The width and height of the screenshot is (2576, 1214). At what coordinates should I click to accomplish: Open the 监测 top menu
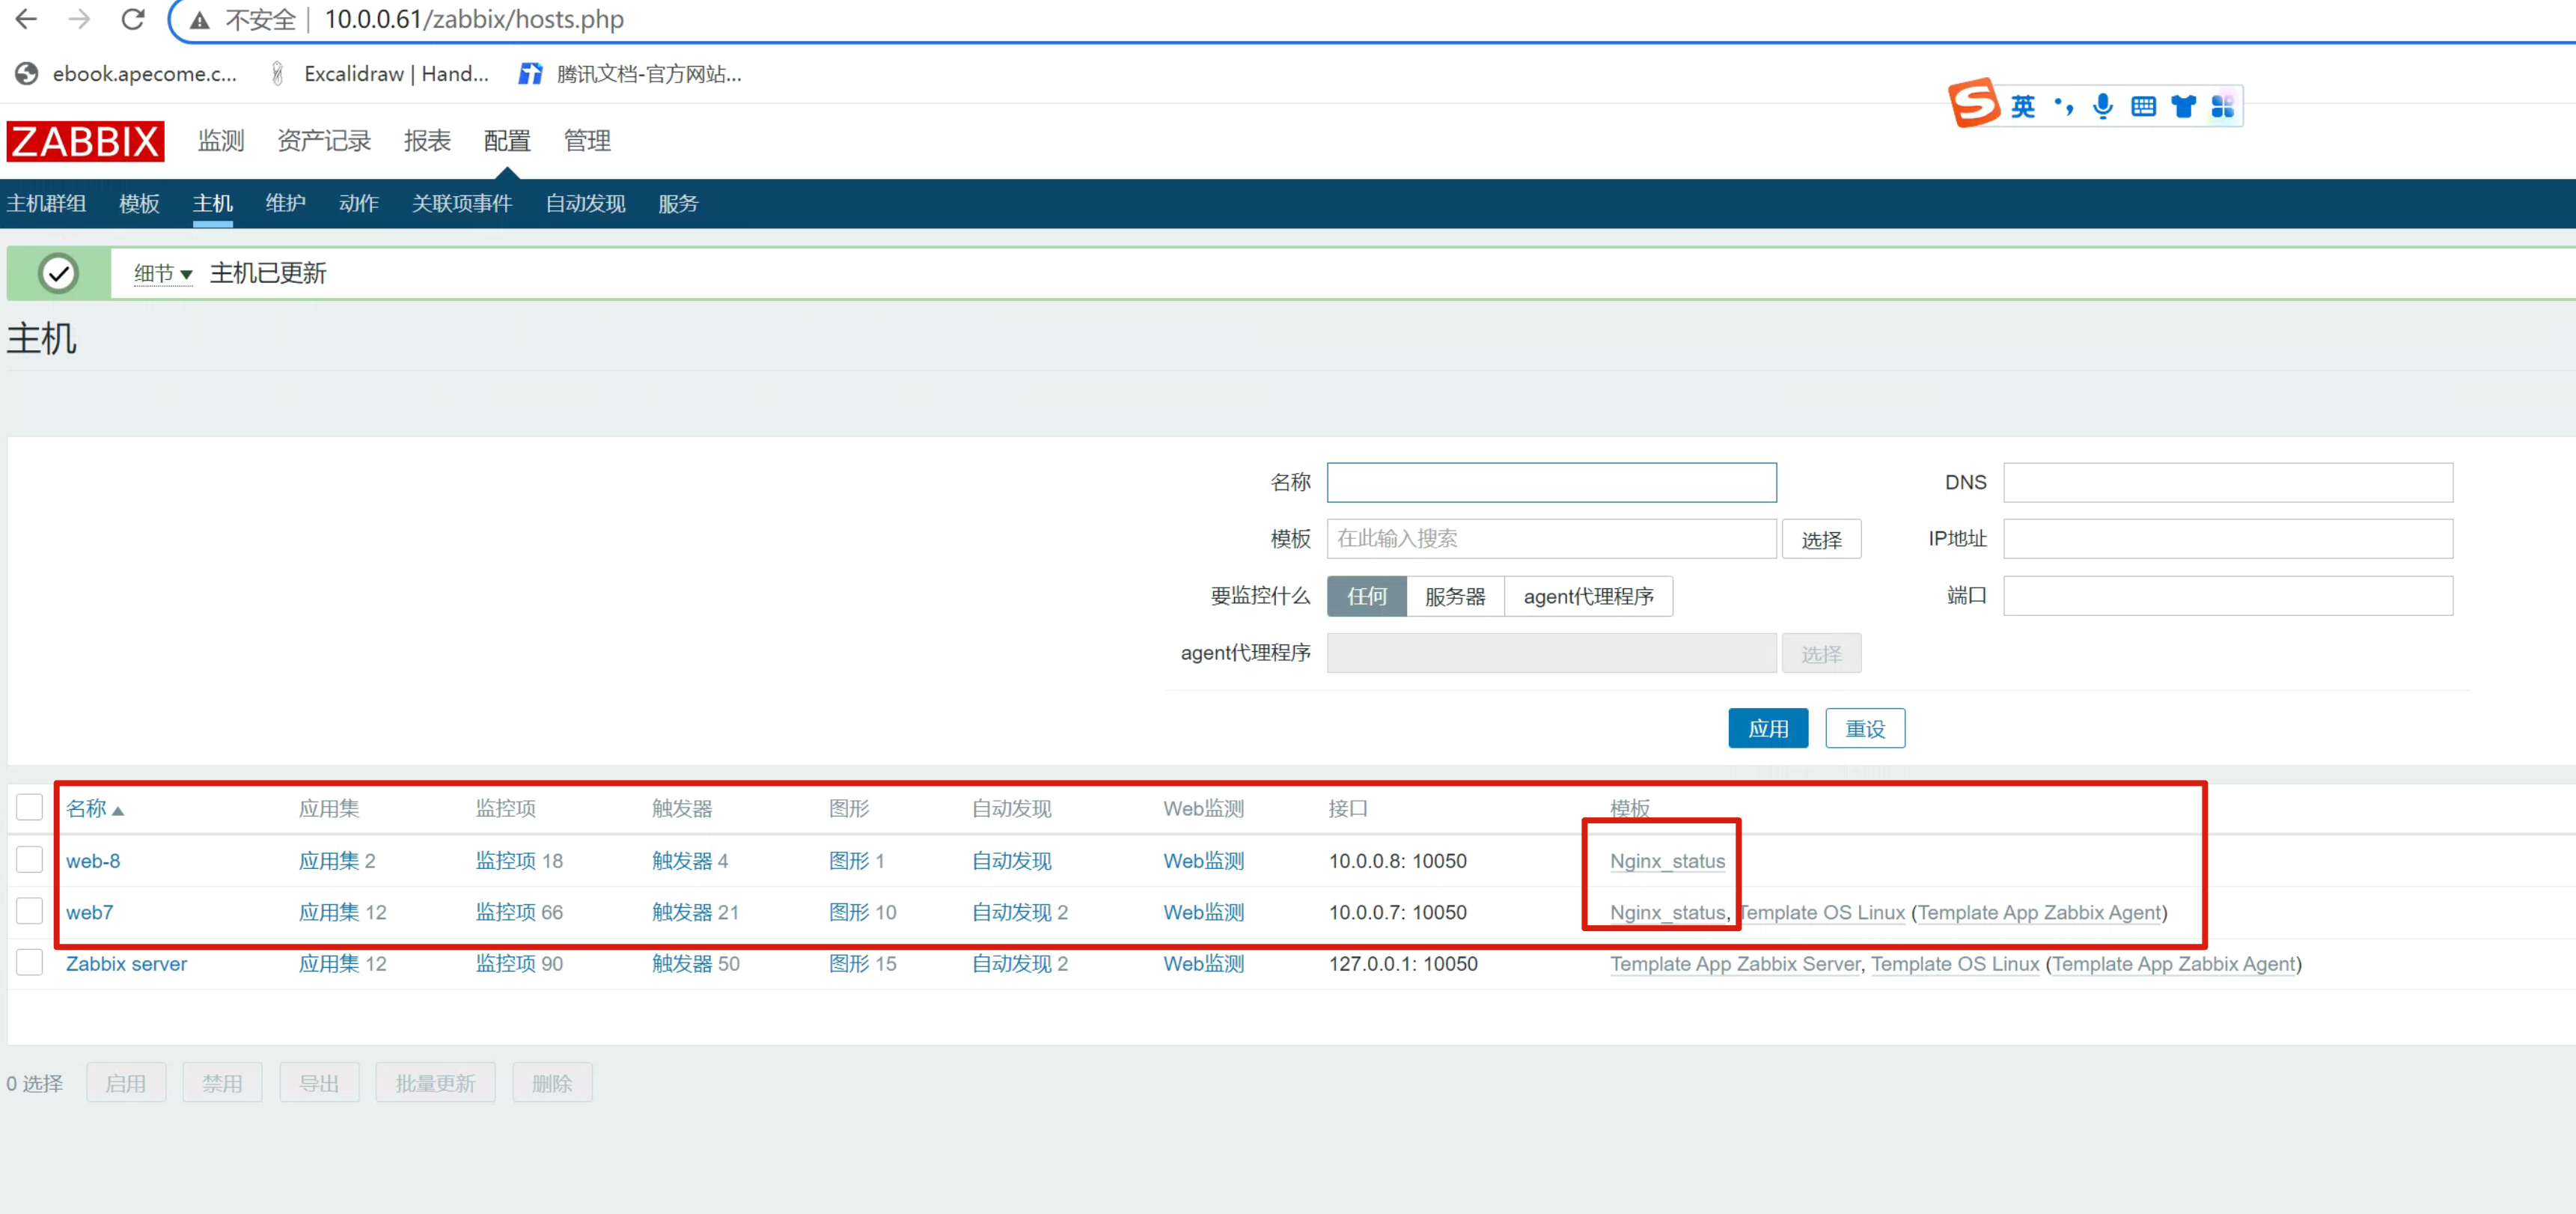point(220,141)
